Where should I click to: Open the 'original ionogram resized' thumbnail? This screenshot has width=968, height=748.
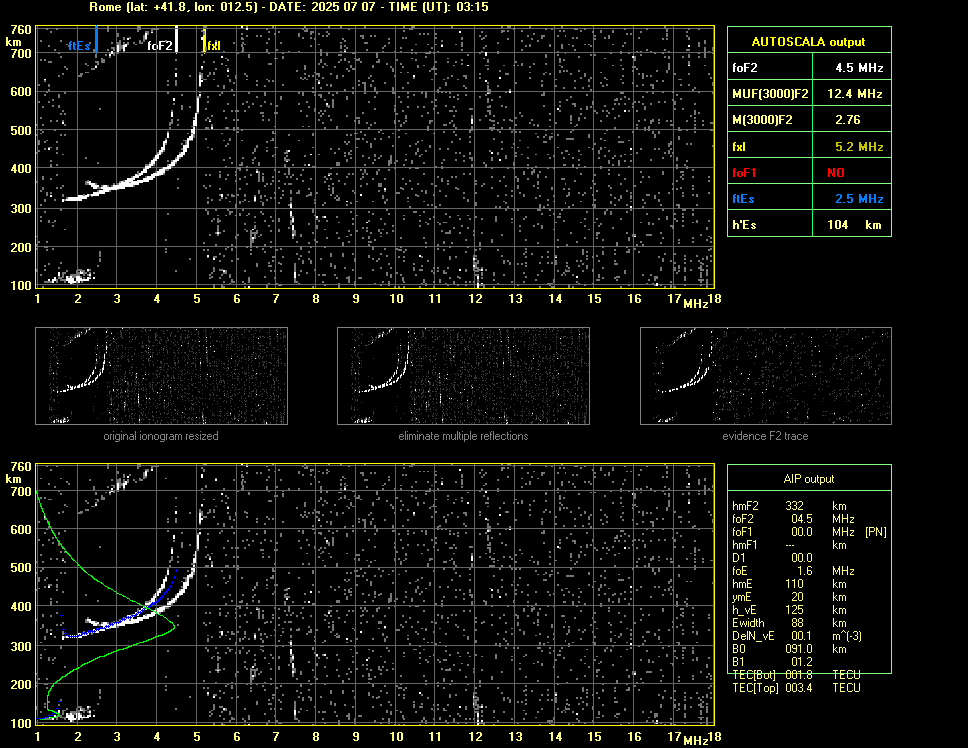[x=161, y=376]
